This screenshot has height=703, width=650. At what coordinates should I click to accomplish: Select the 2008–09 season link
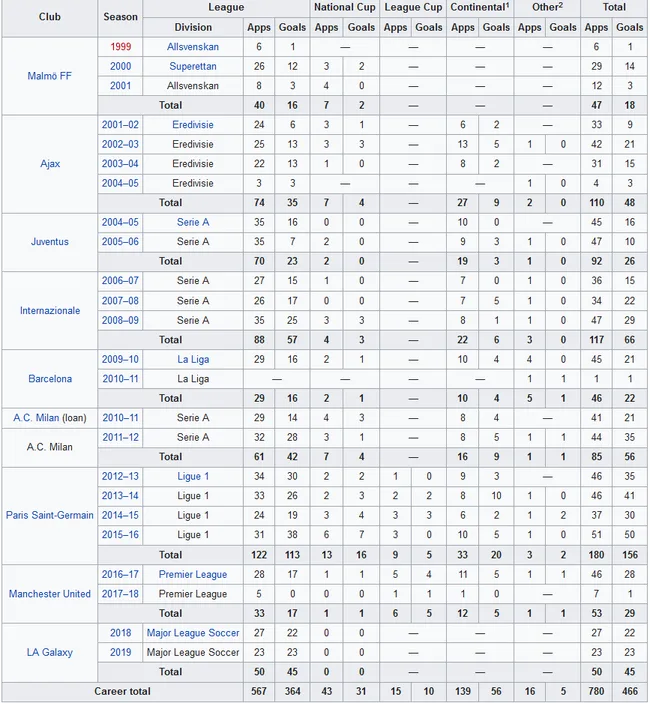pyautogui.click(x=120, y=320)
